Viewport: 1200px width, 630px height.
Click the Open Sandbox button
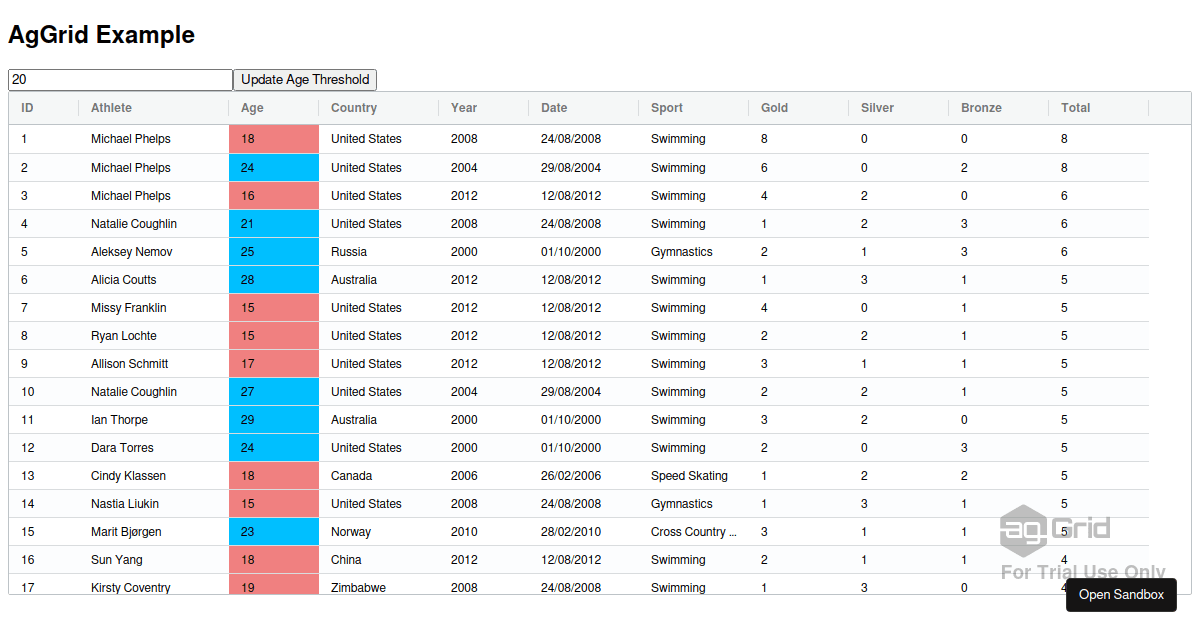pos(1121,594)
